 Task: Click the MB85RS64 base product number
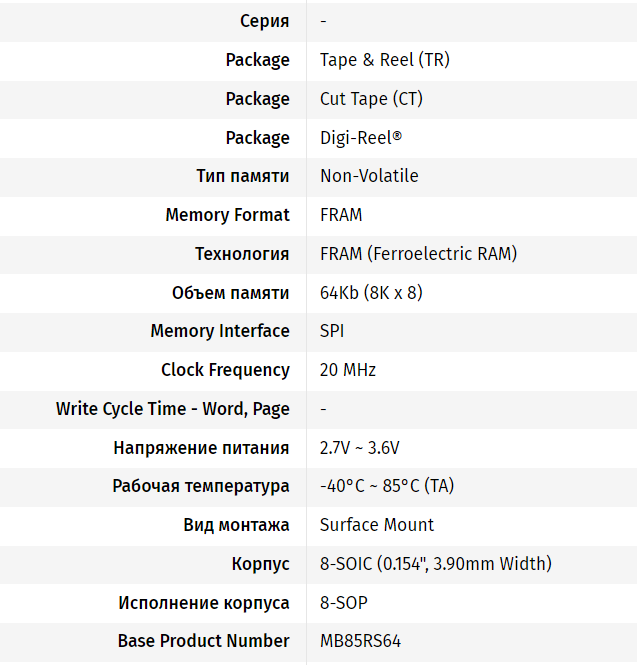[x=360, y=641]
